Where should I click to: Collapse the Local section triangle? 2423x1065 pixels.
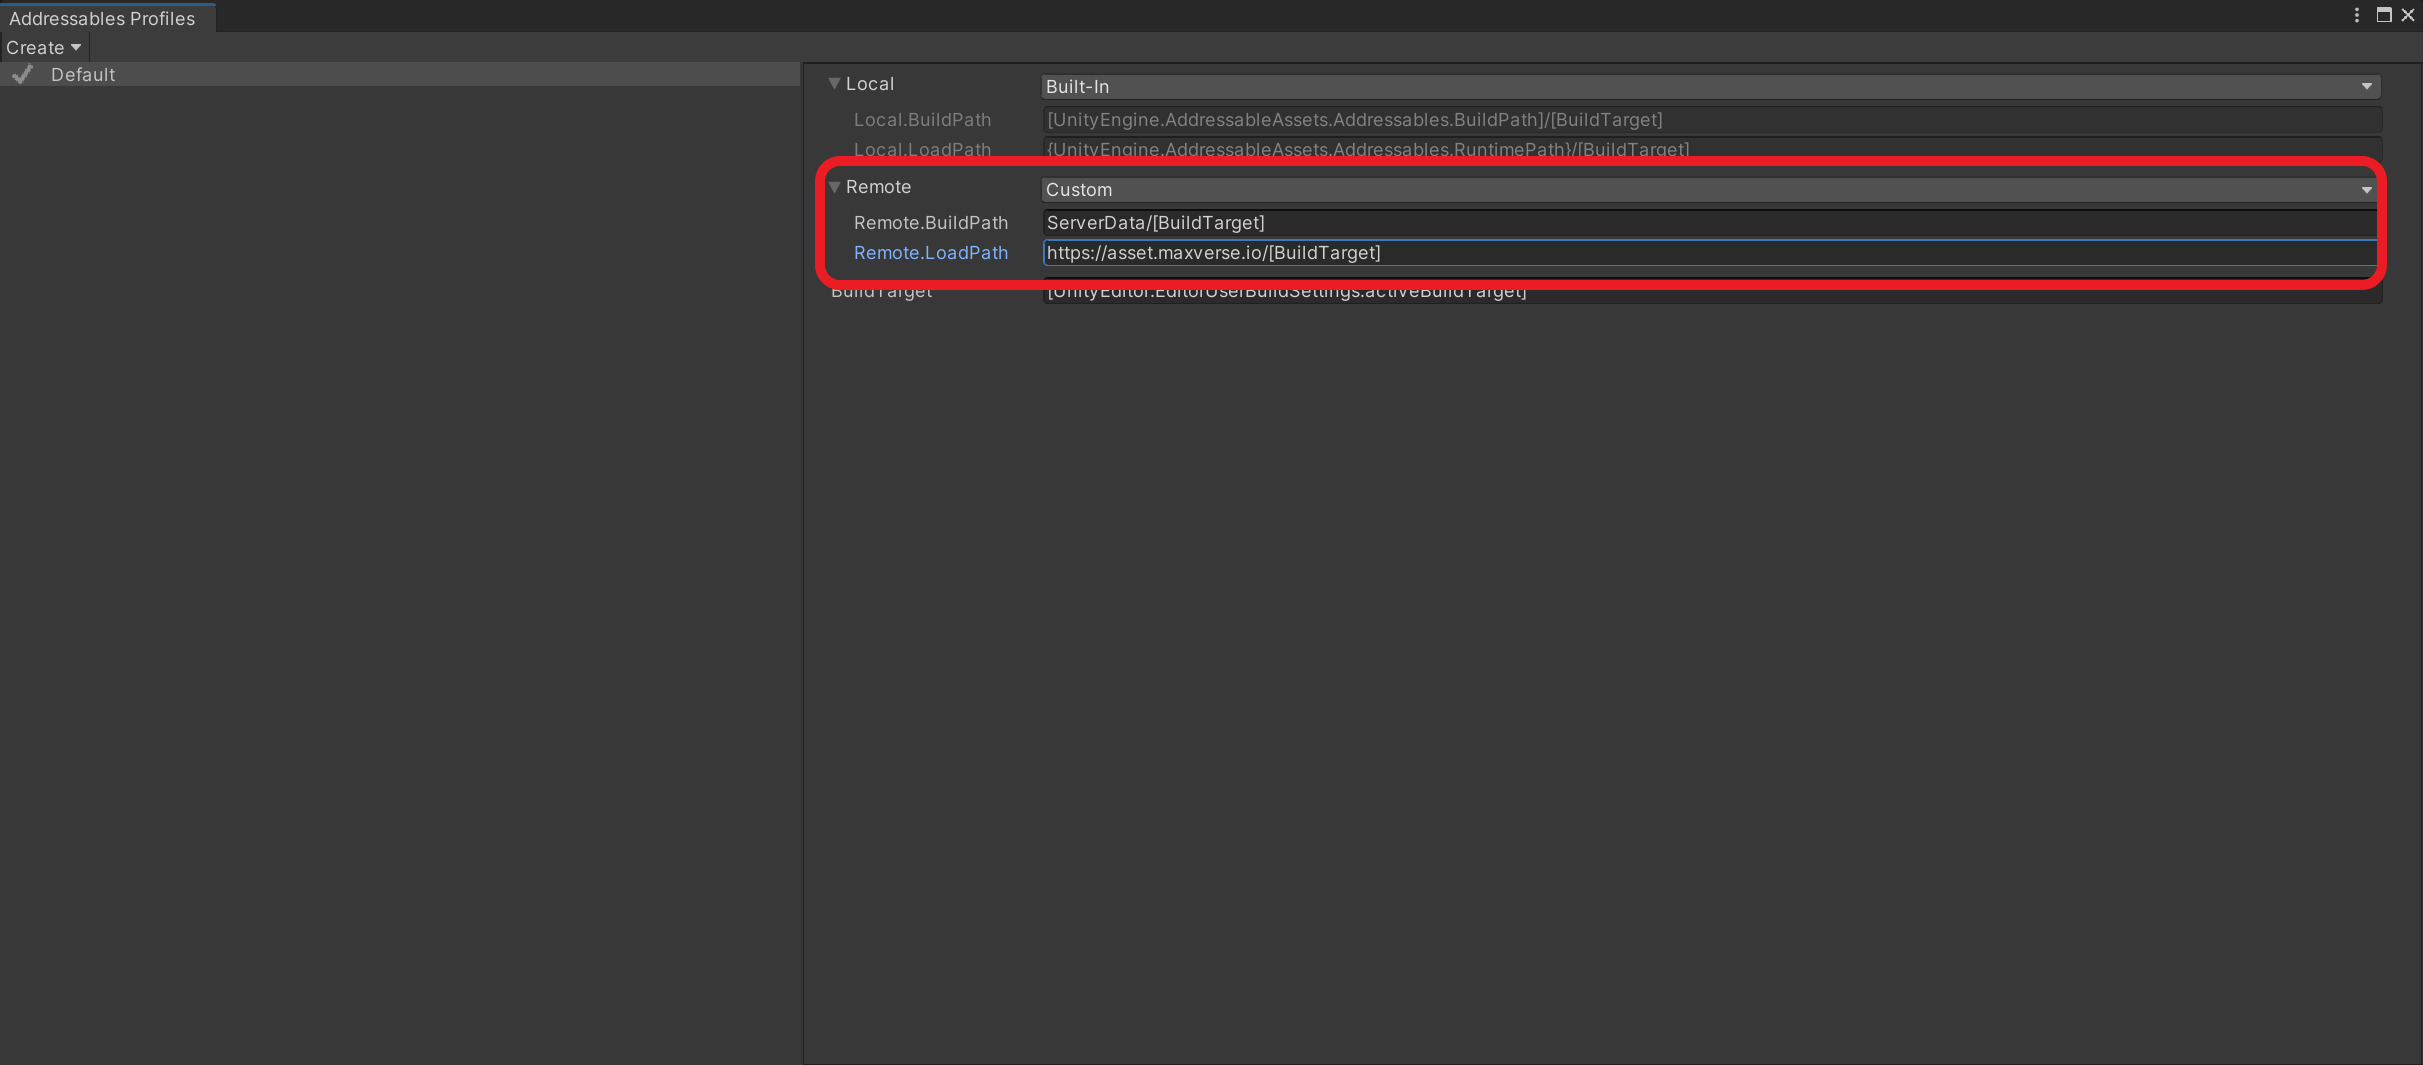tap(834, 84)
